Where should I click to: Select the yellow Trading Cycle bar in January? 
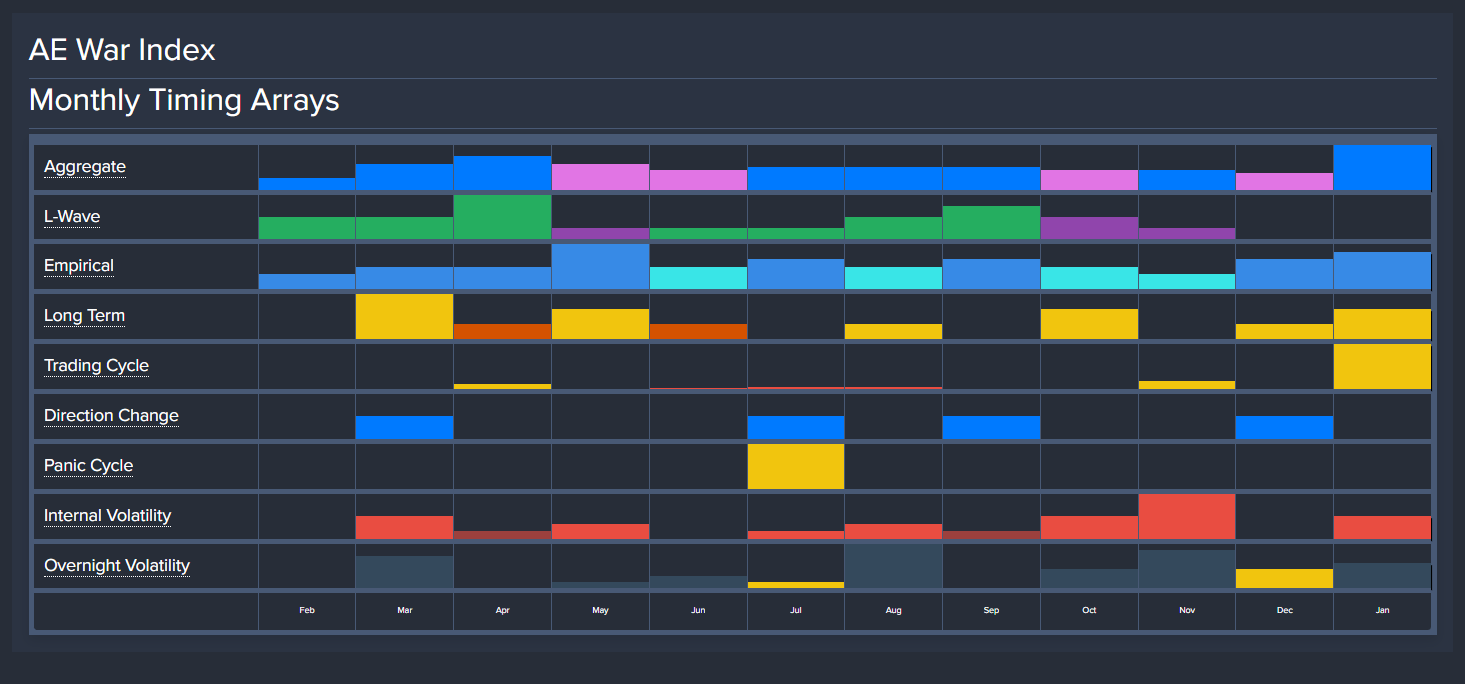click(x=1382, y=367)
